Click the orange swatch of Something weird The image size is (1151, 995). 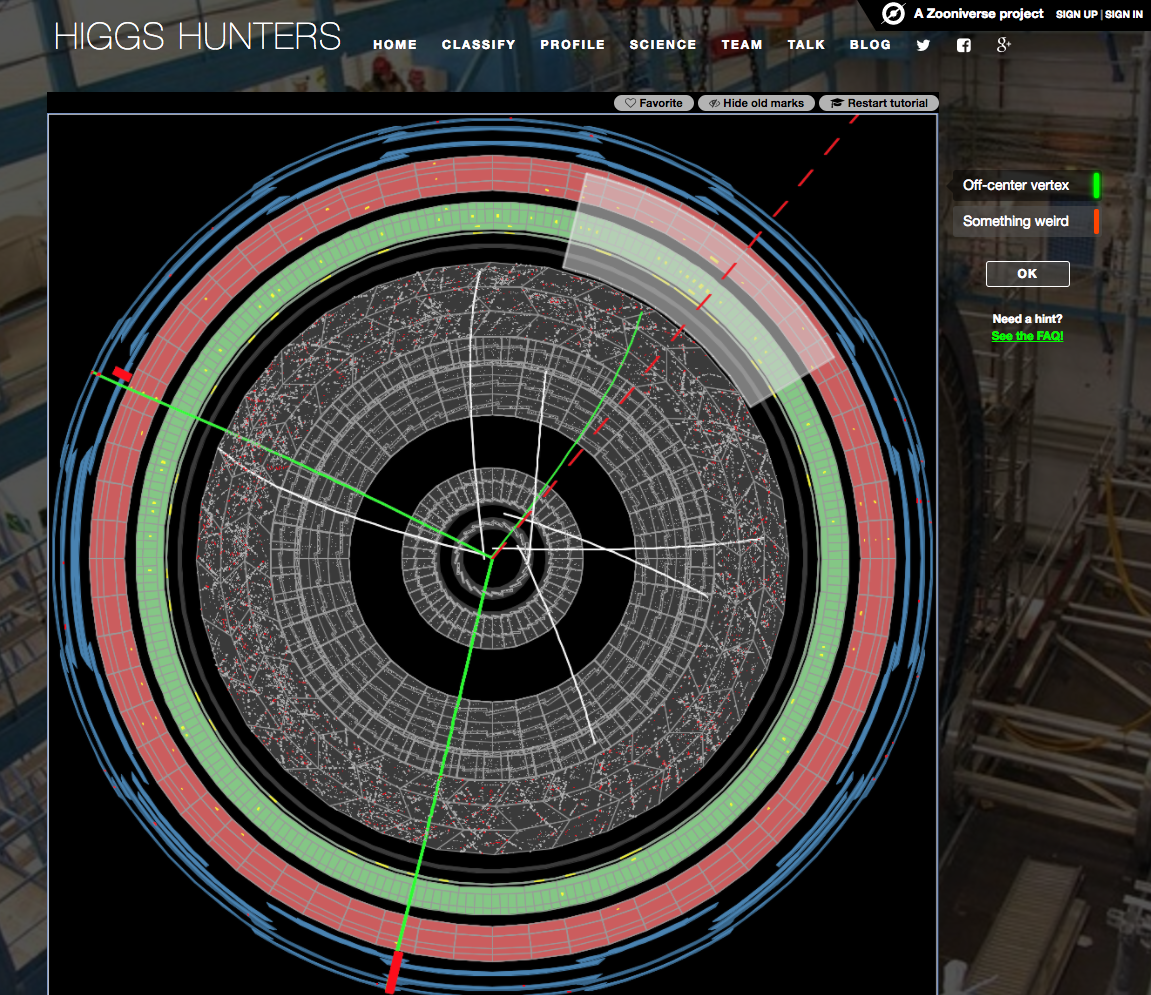tap(1096, 221)
